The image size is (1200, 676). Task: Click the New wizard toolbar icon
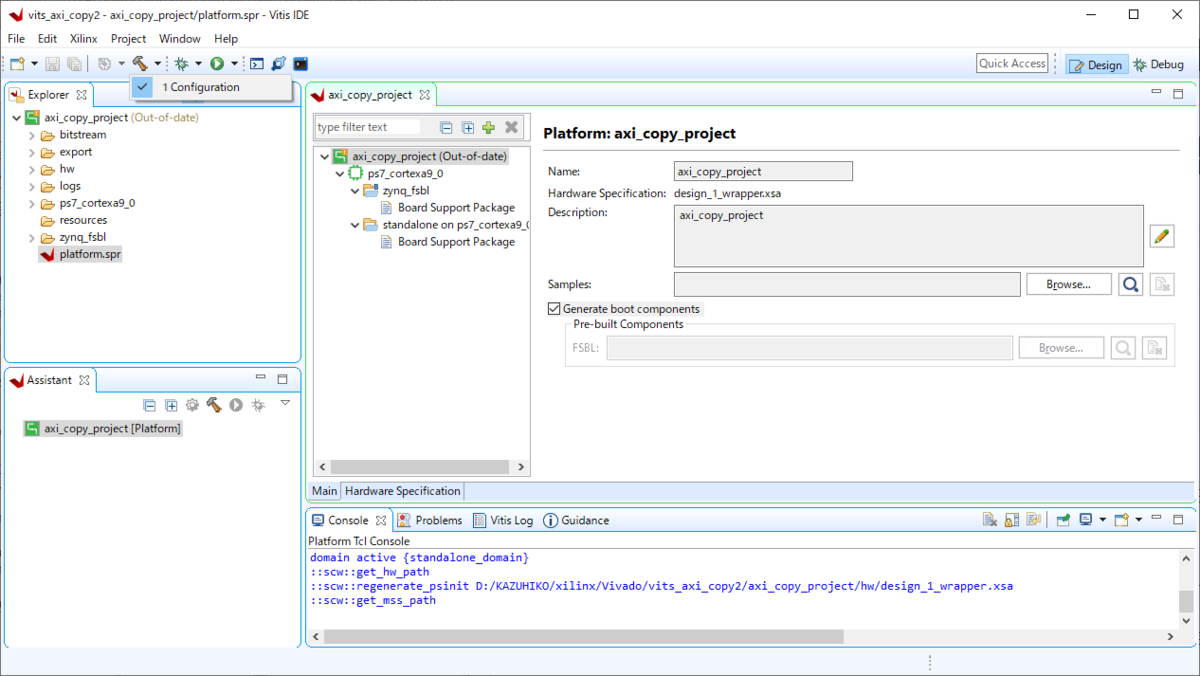pyautogui.click(x=17, y=63)
